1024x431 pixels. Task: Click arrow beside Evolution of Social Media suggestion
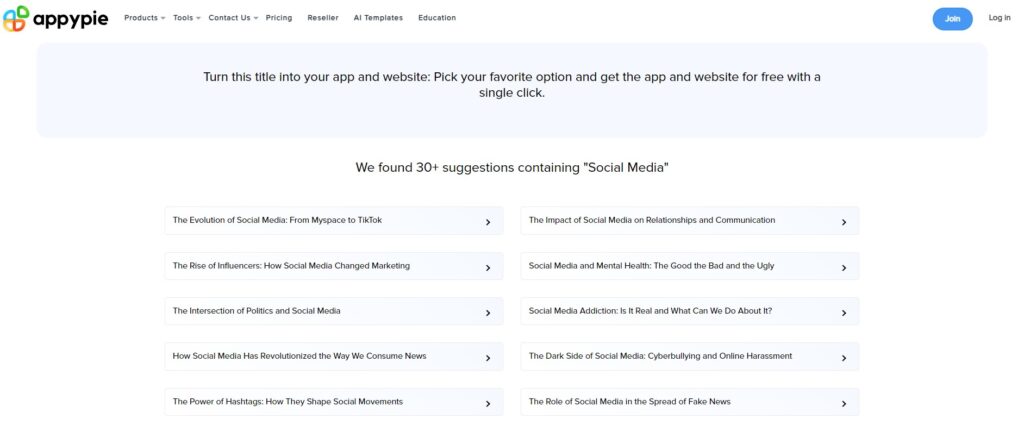(x=487, y=222)
